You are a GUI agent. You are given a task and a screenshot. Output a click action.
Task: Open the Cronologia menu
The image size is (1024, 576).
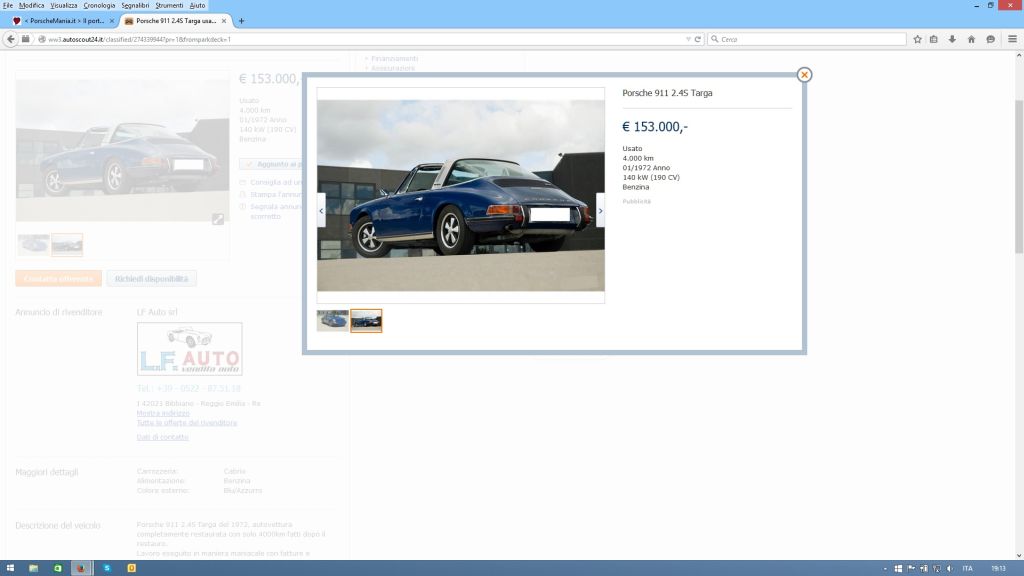[x=99, y=5]
